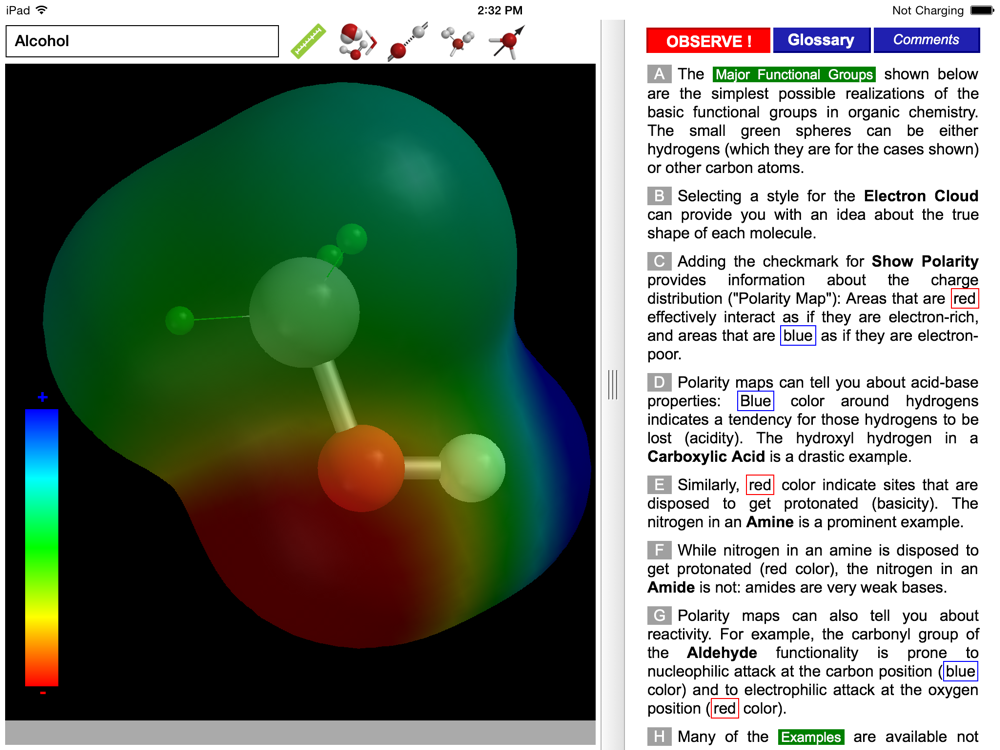Viewport: 1000px width, 750px height.
Task: Open the Alcohol molecule name field
Action: coord(142,41)
